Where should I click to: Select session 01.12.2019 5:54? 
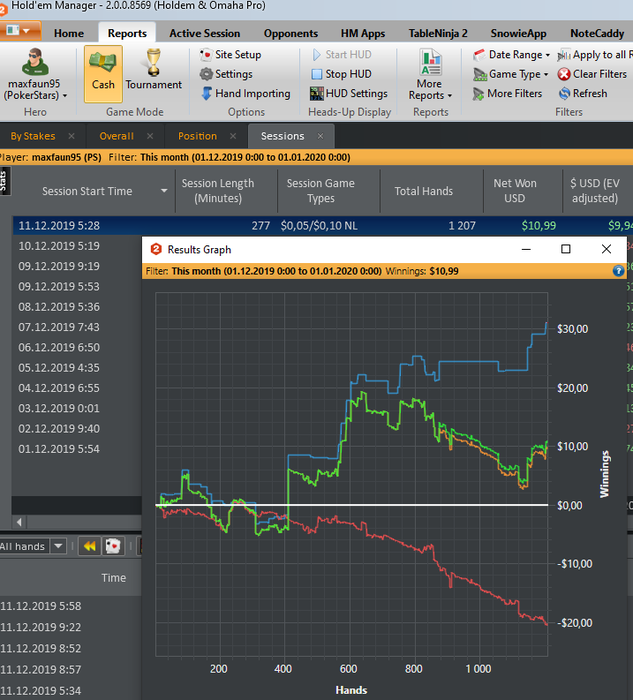pyautogui.click(x=59, y=449)
